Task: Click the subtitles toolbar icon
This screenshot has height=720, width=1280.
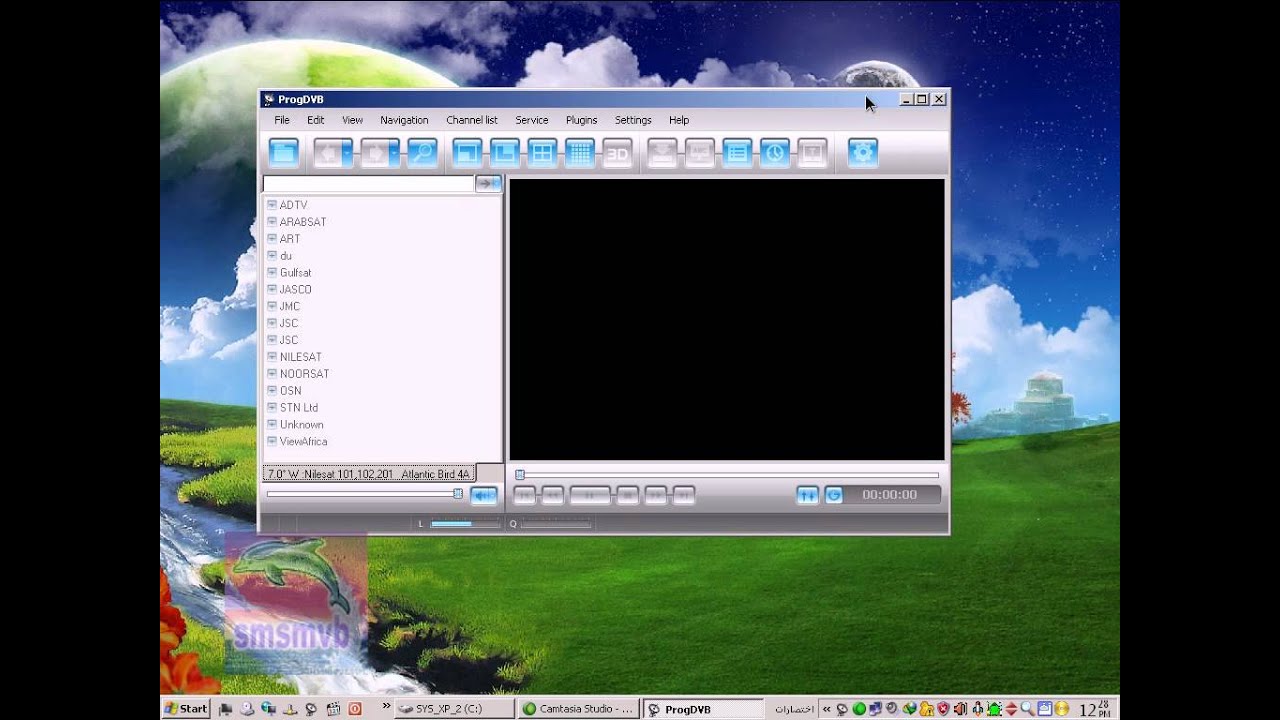Action: [700, 152]
